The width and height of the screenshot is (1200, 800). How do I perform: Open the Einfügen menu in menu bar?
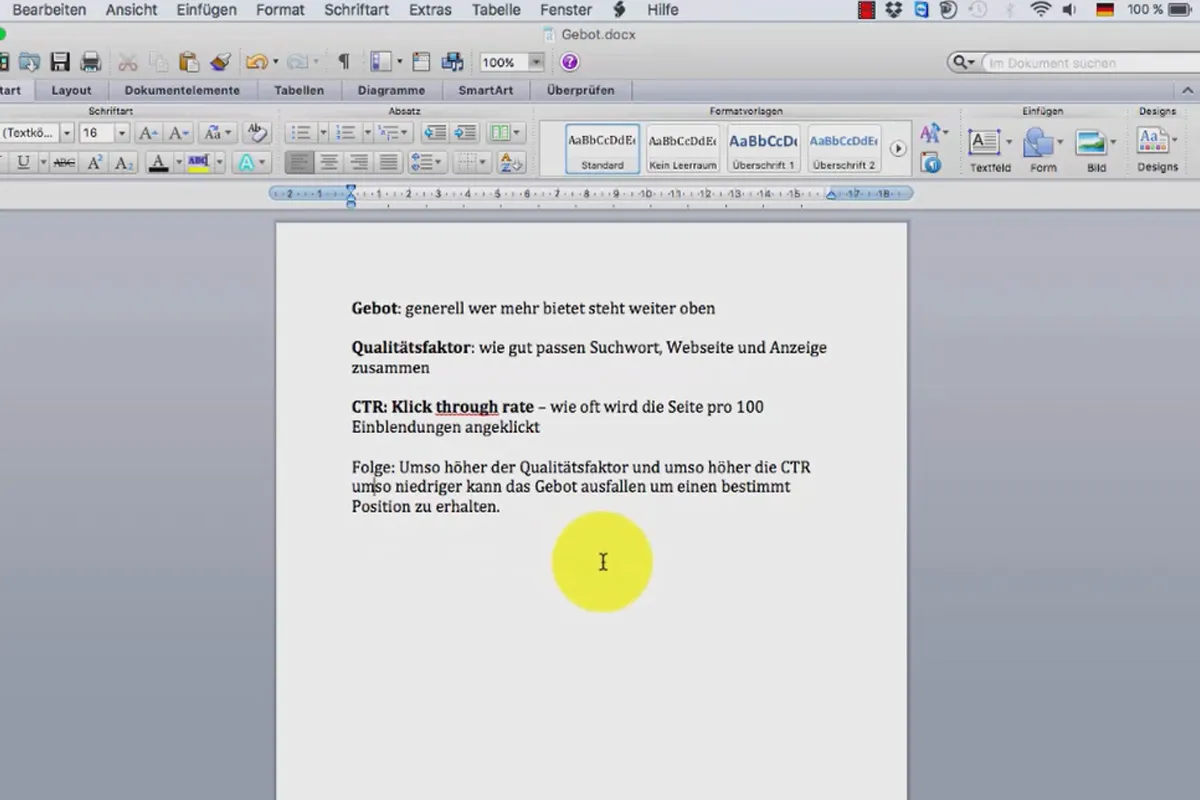pos(206,10)
